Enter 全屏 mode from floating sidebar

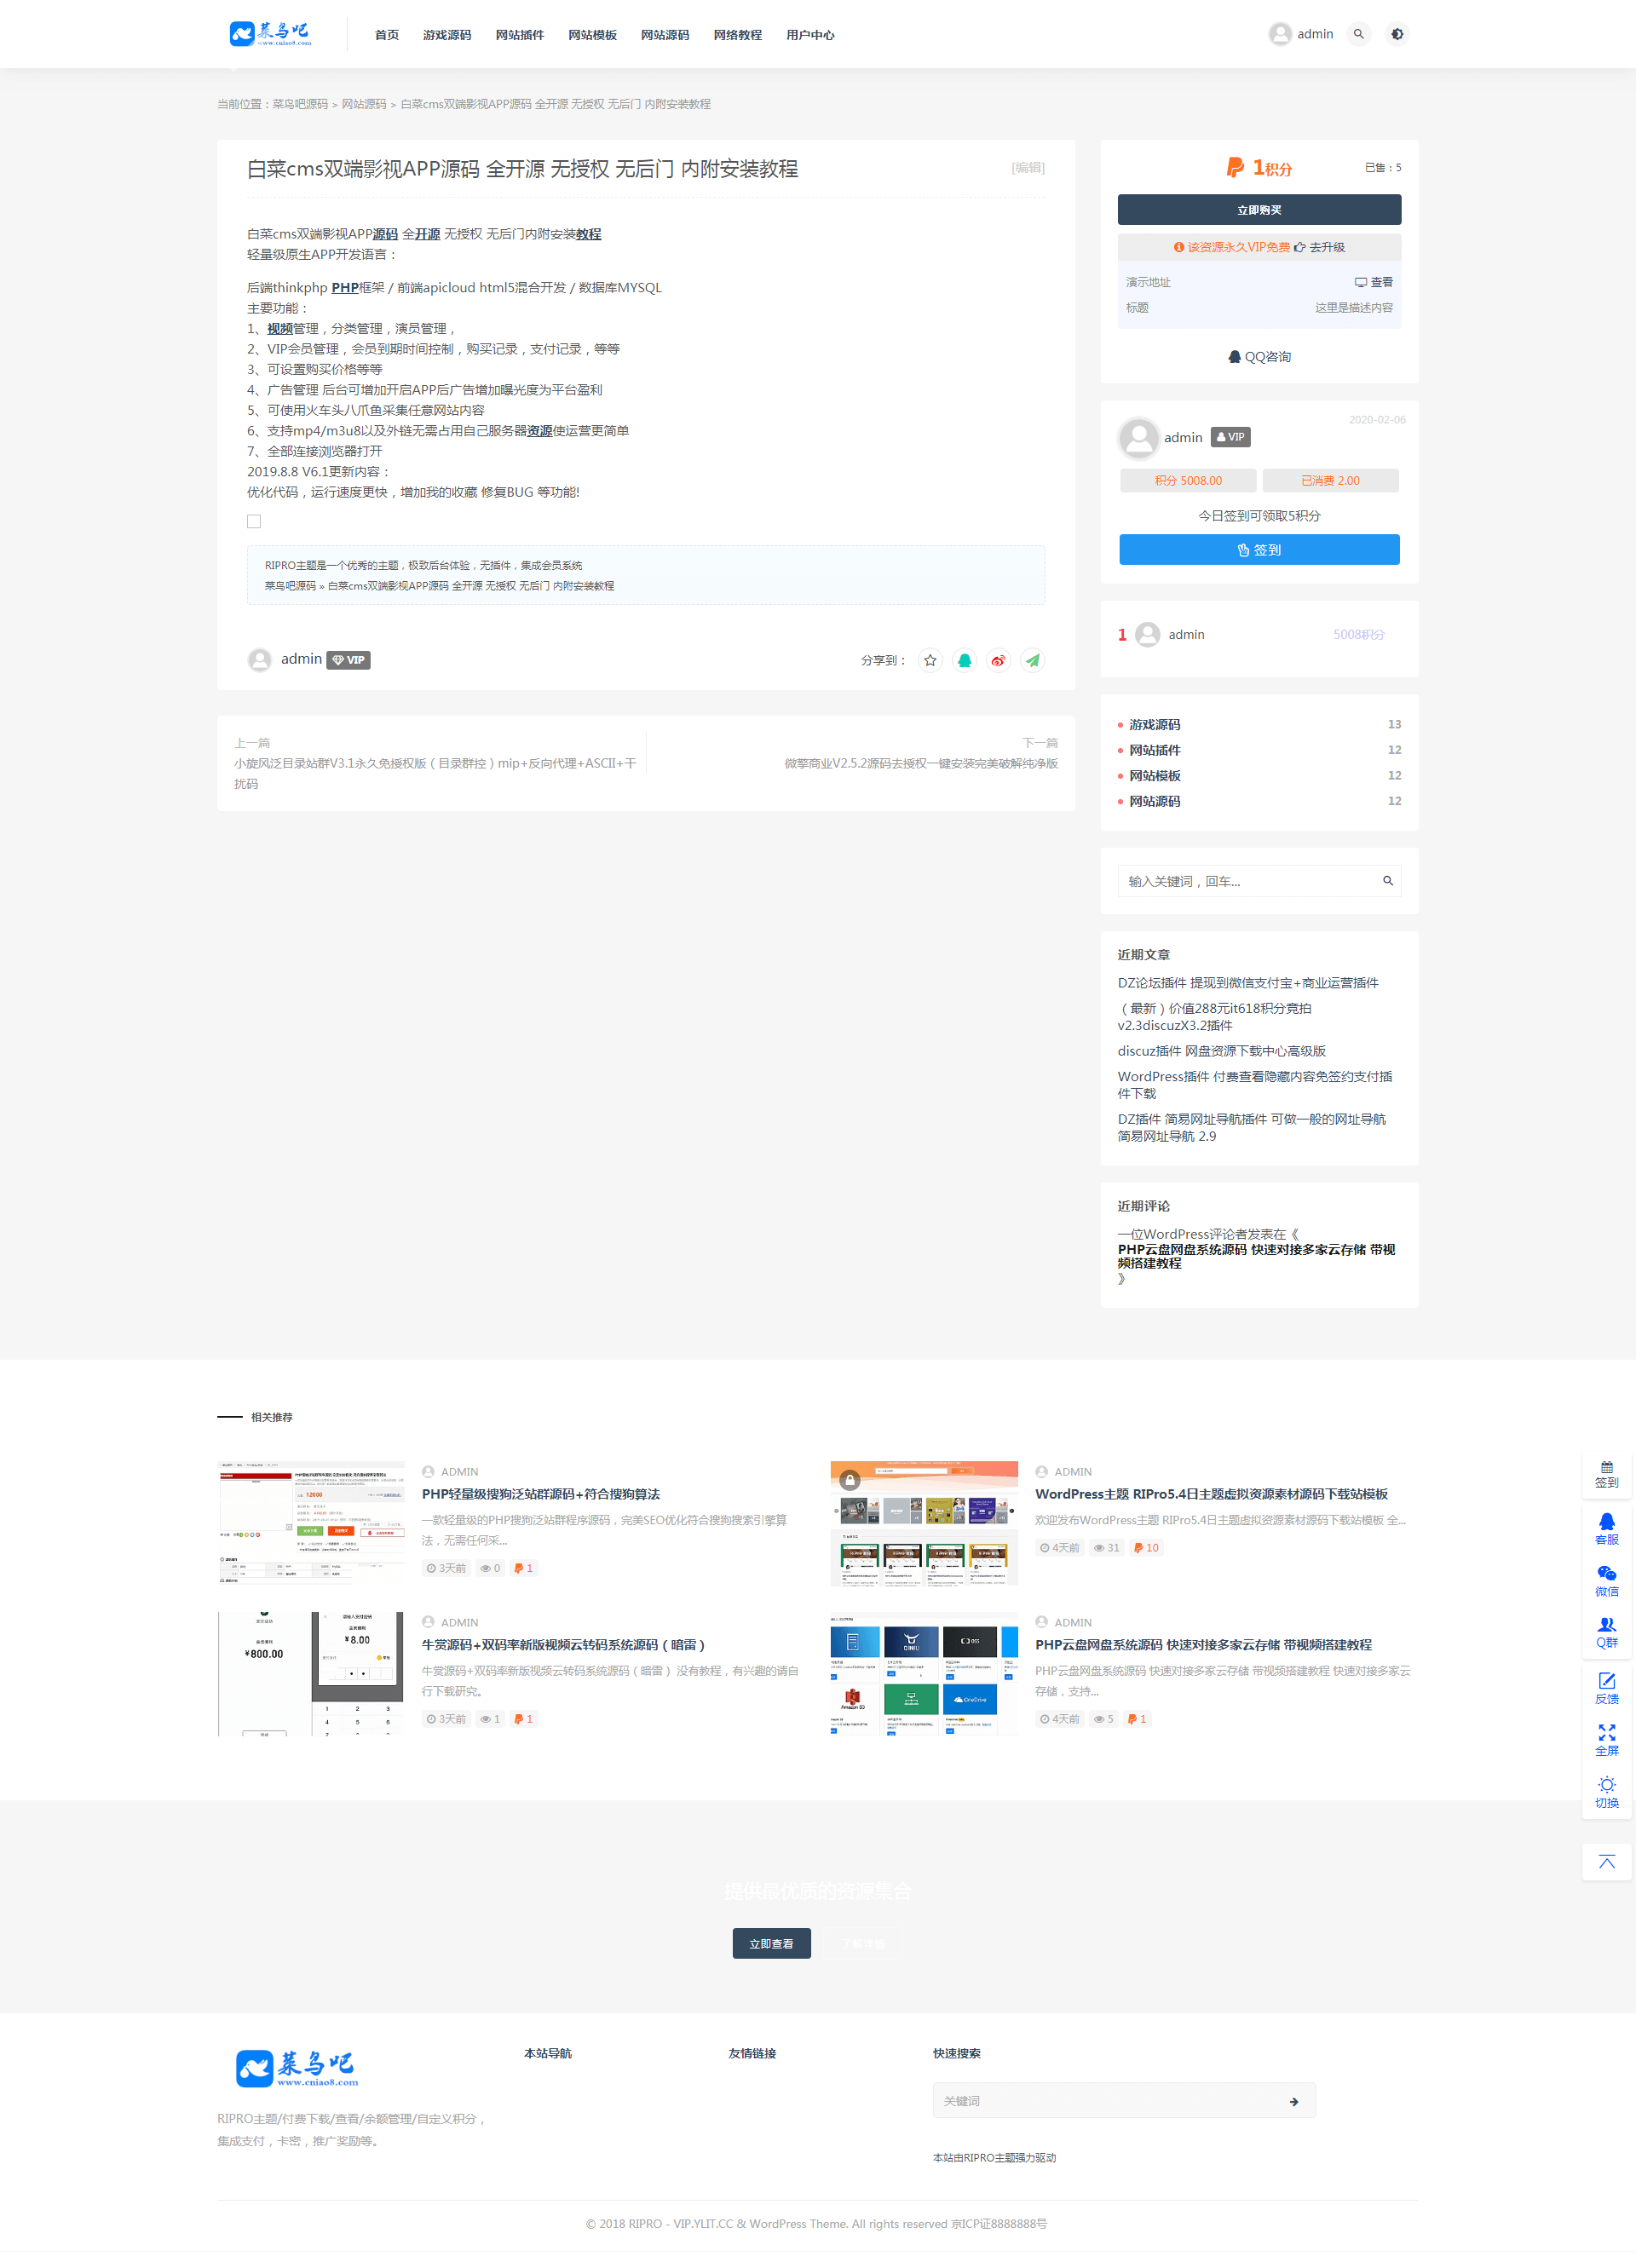click(x=1606, y=1740)
